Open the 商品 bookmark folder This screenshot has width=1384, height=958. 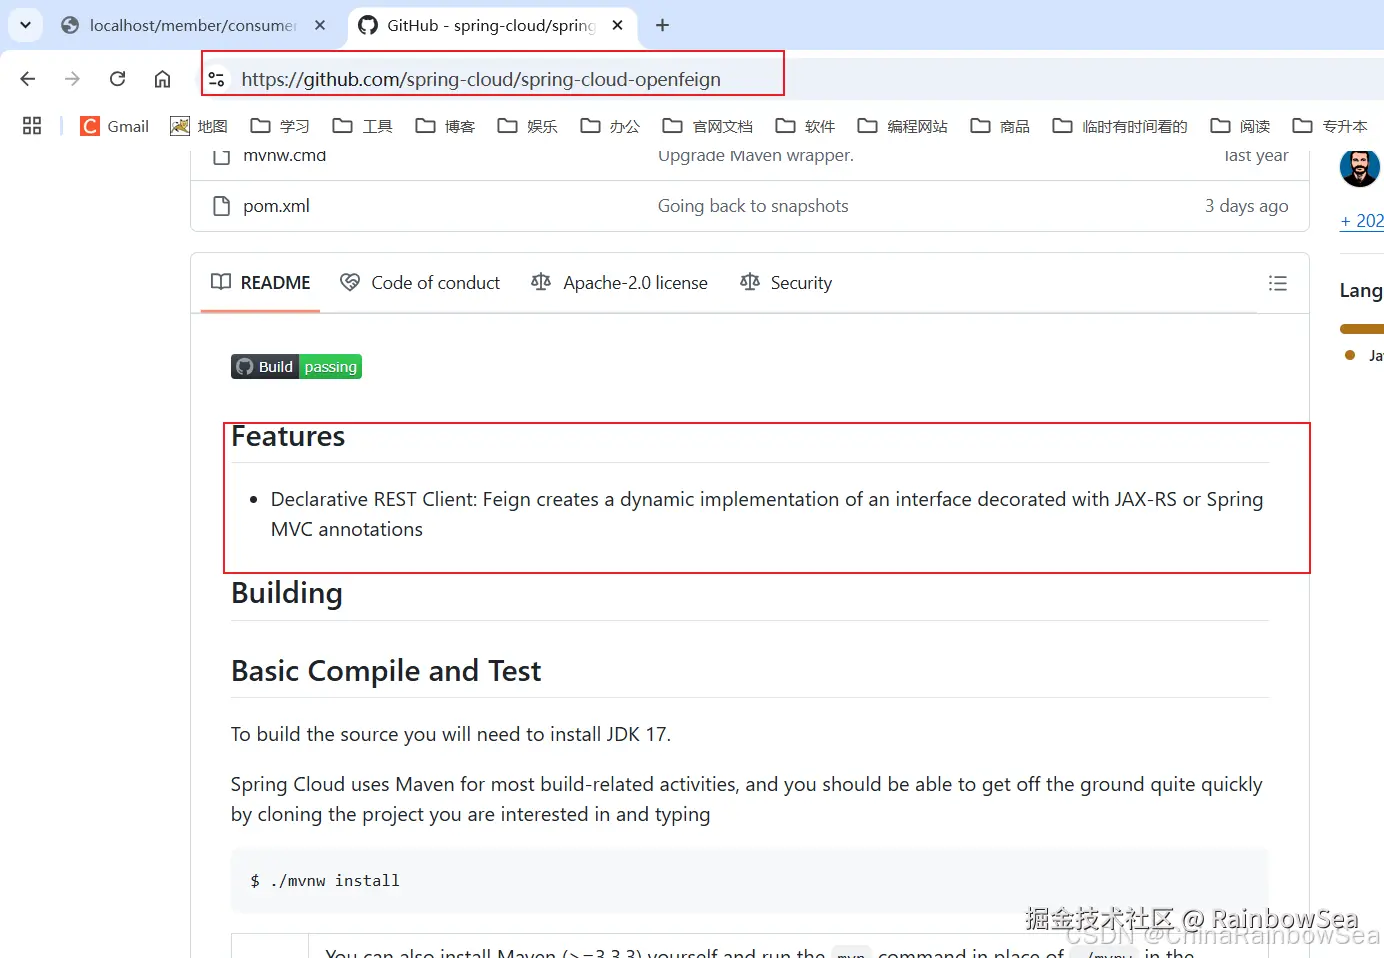coord(1000,126)
